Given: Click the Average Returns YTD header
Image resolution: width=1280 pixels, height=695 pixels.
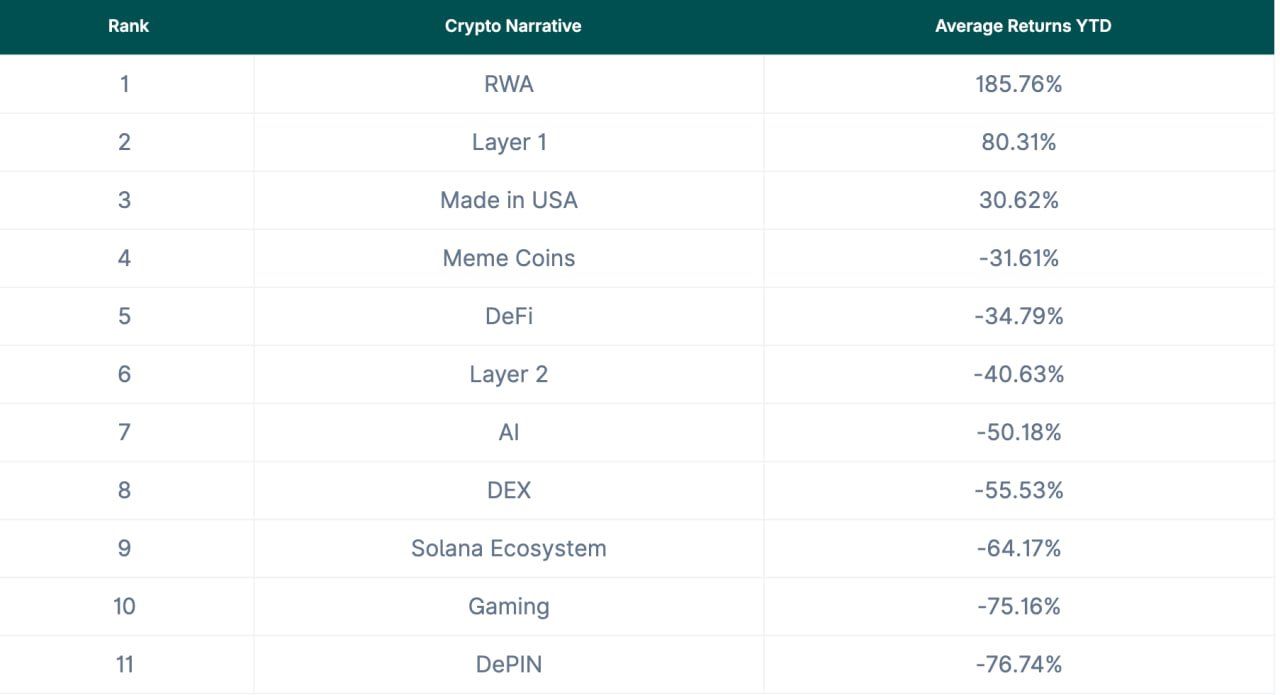Looking at the screenshot, I should click(1022, 27).
